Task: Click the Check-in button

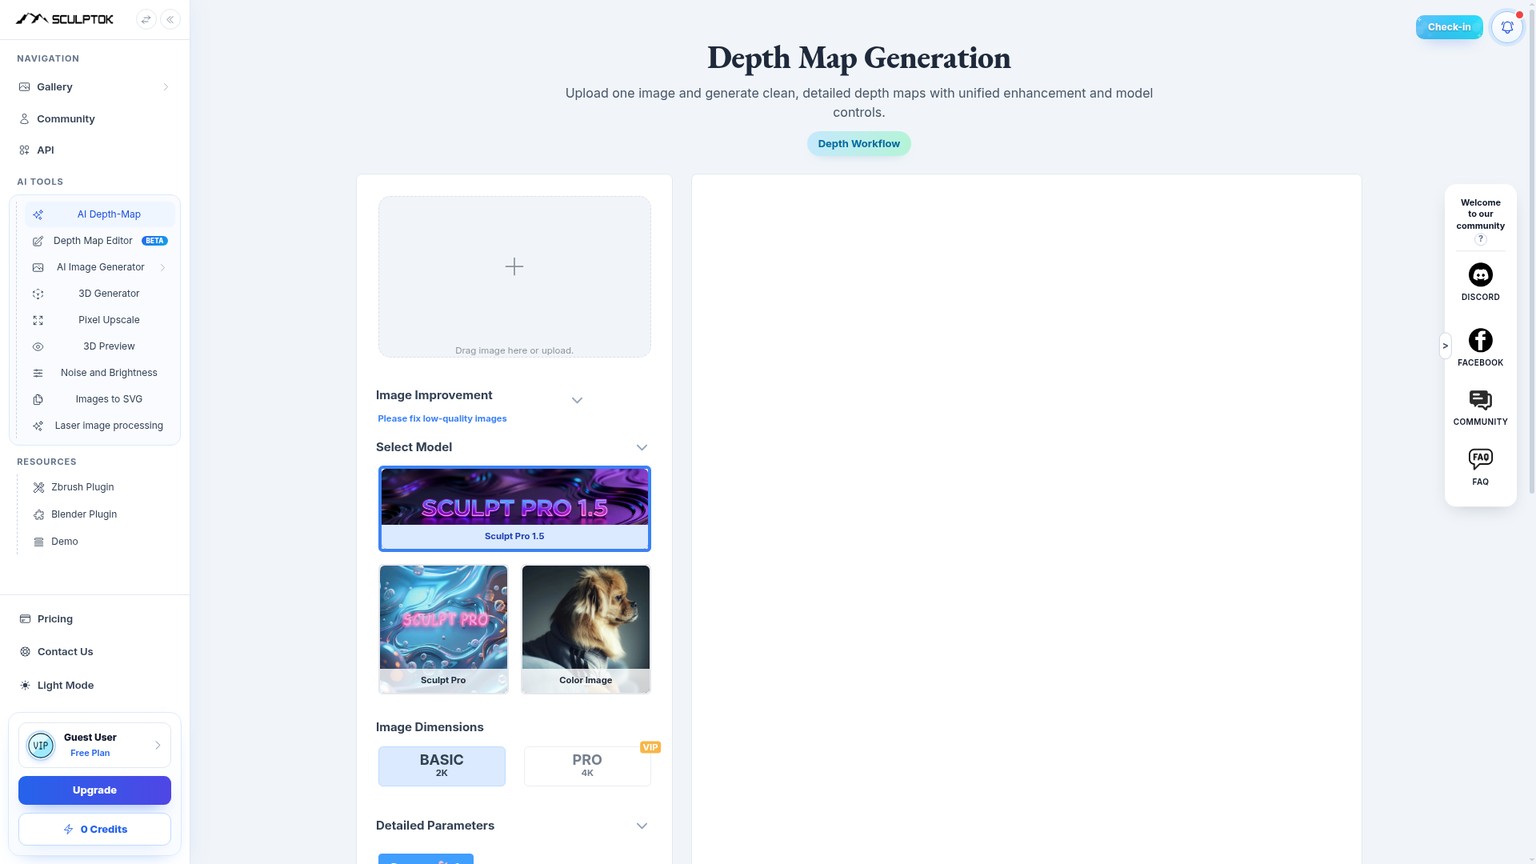Action: pos(1449,27)
